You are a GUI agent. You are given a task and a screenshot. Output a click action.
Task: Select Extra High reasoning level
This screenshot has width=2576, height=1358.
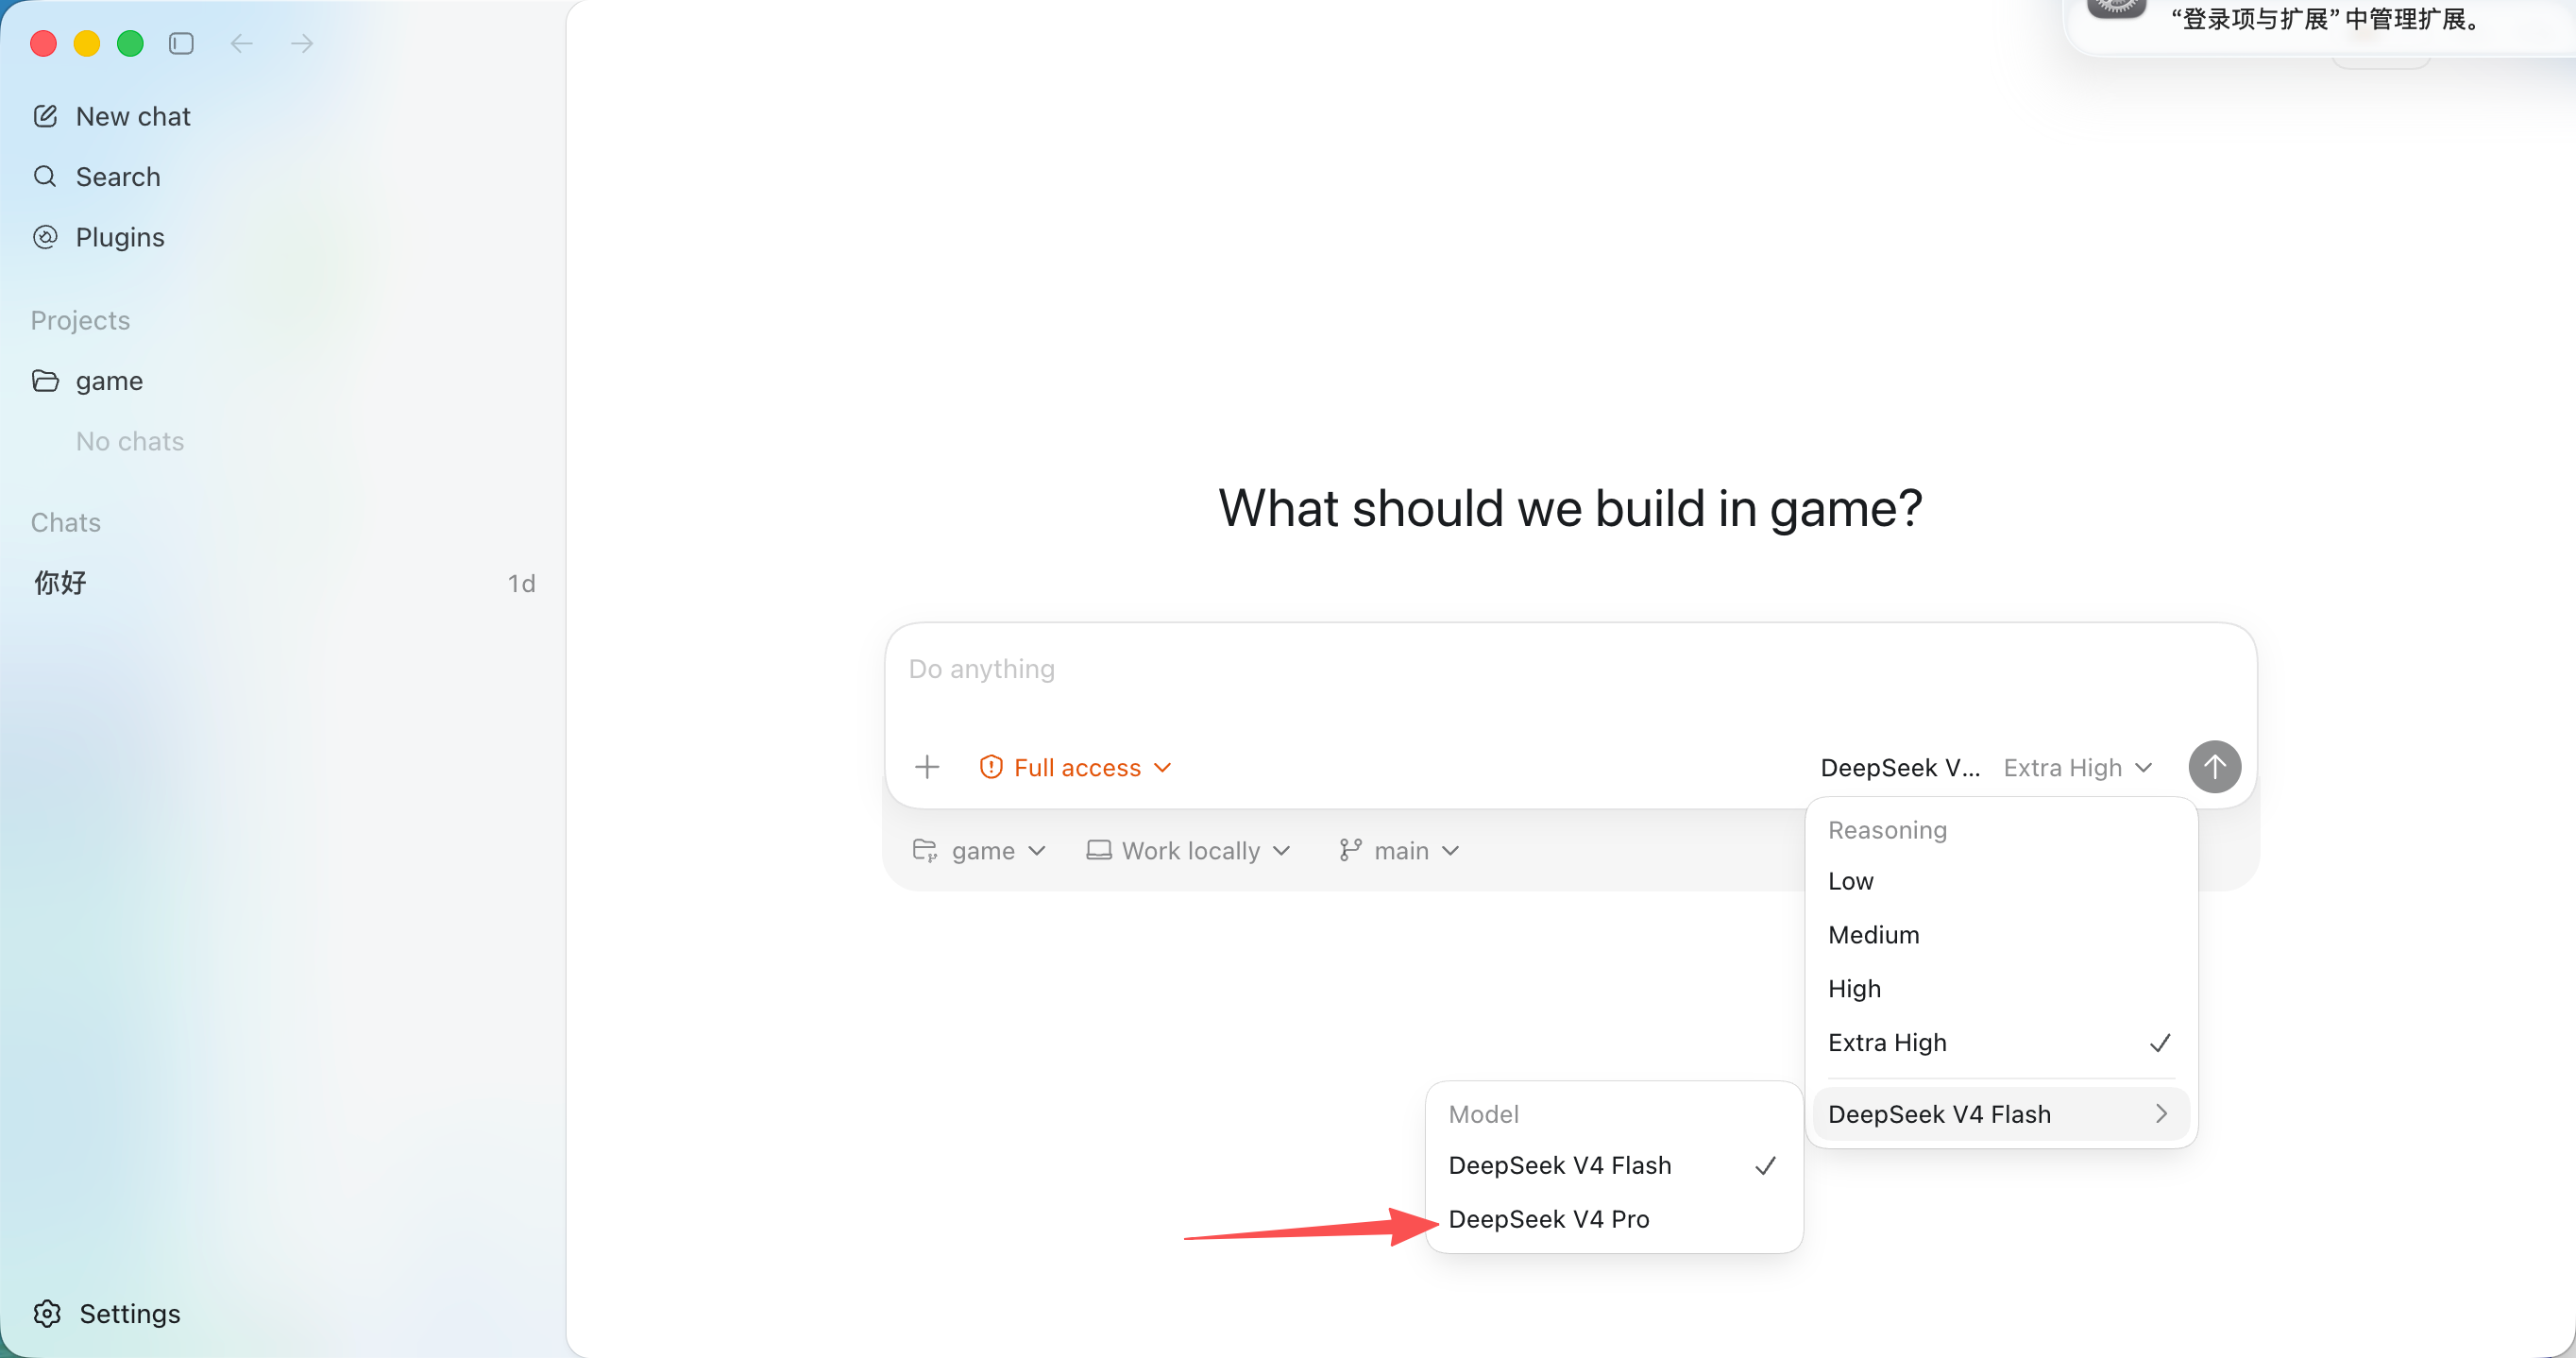coord(2001,1043)
